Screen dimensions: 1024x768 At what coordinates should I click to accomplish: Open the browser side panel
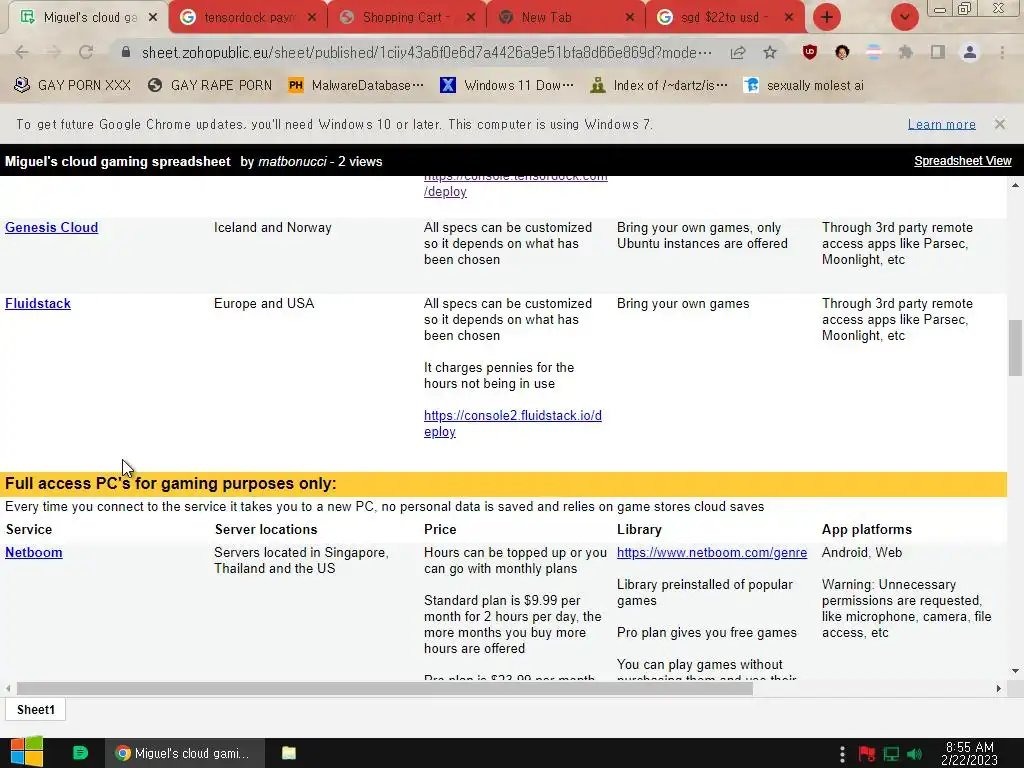tap(938, 52)
